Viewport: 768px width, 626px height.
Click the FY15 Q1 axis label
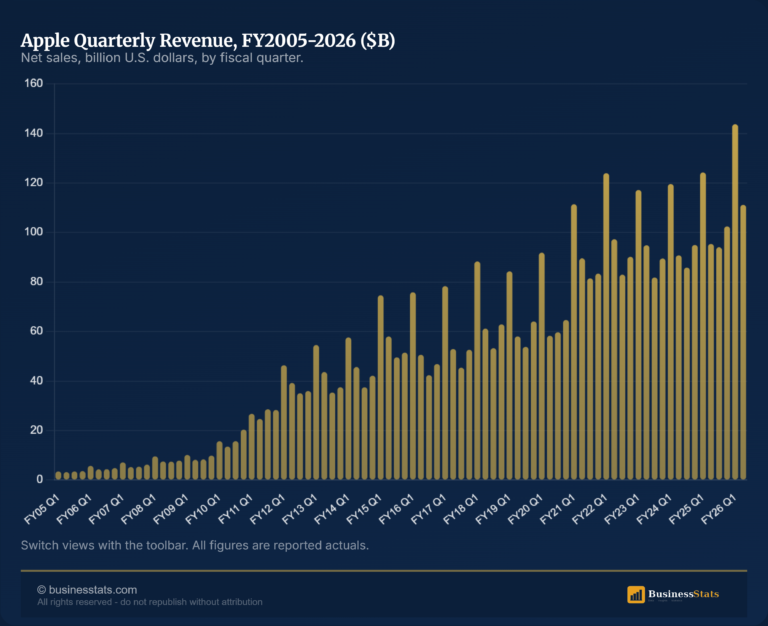point(364,509)
